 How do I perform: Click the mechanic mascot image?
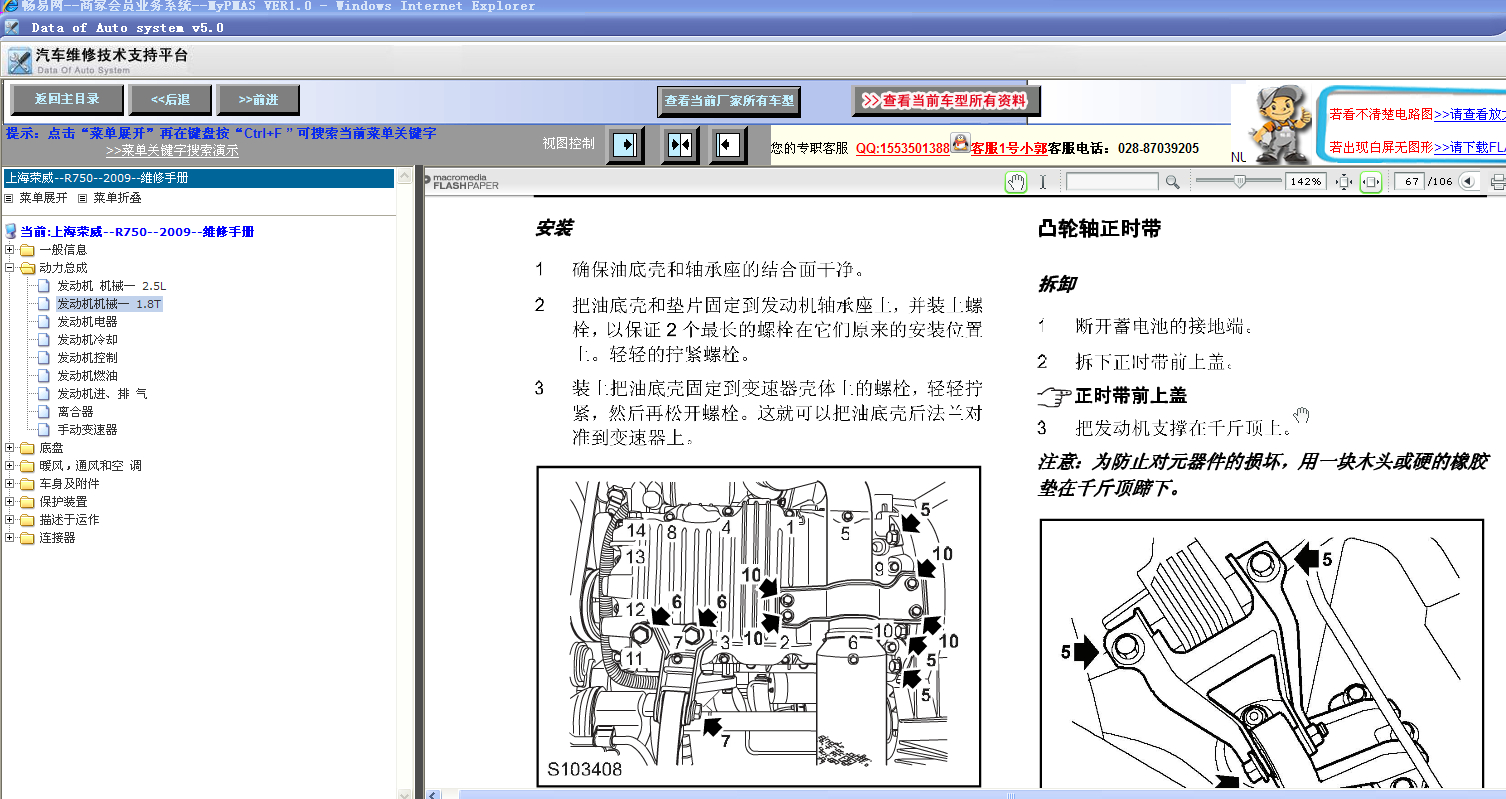point(1280,125)
